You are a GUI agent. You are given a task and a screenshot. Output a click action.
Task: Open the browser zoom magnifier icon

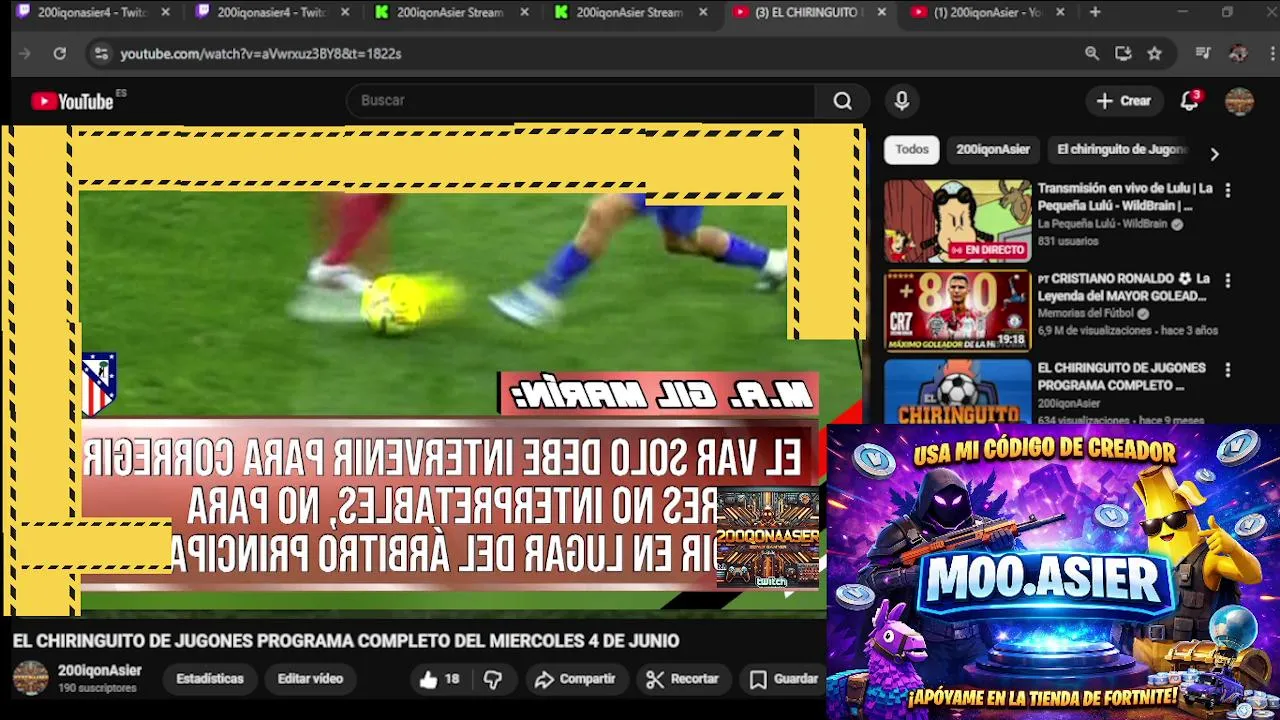click(x=1092, y=54)
